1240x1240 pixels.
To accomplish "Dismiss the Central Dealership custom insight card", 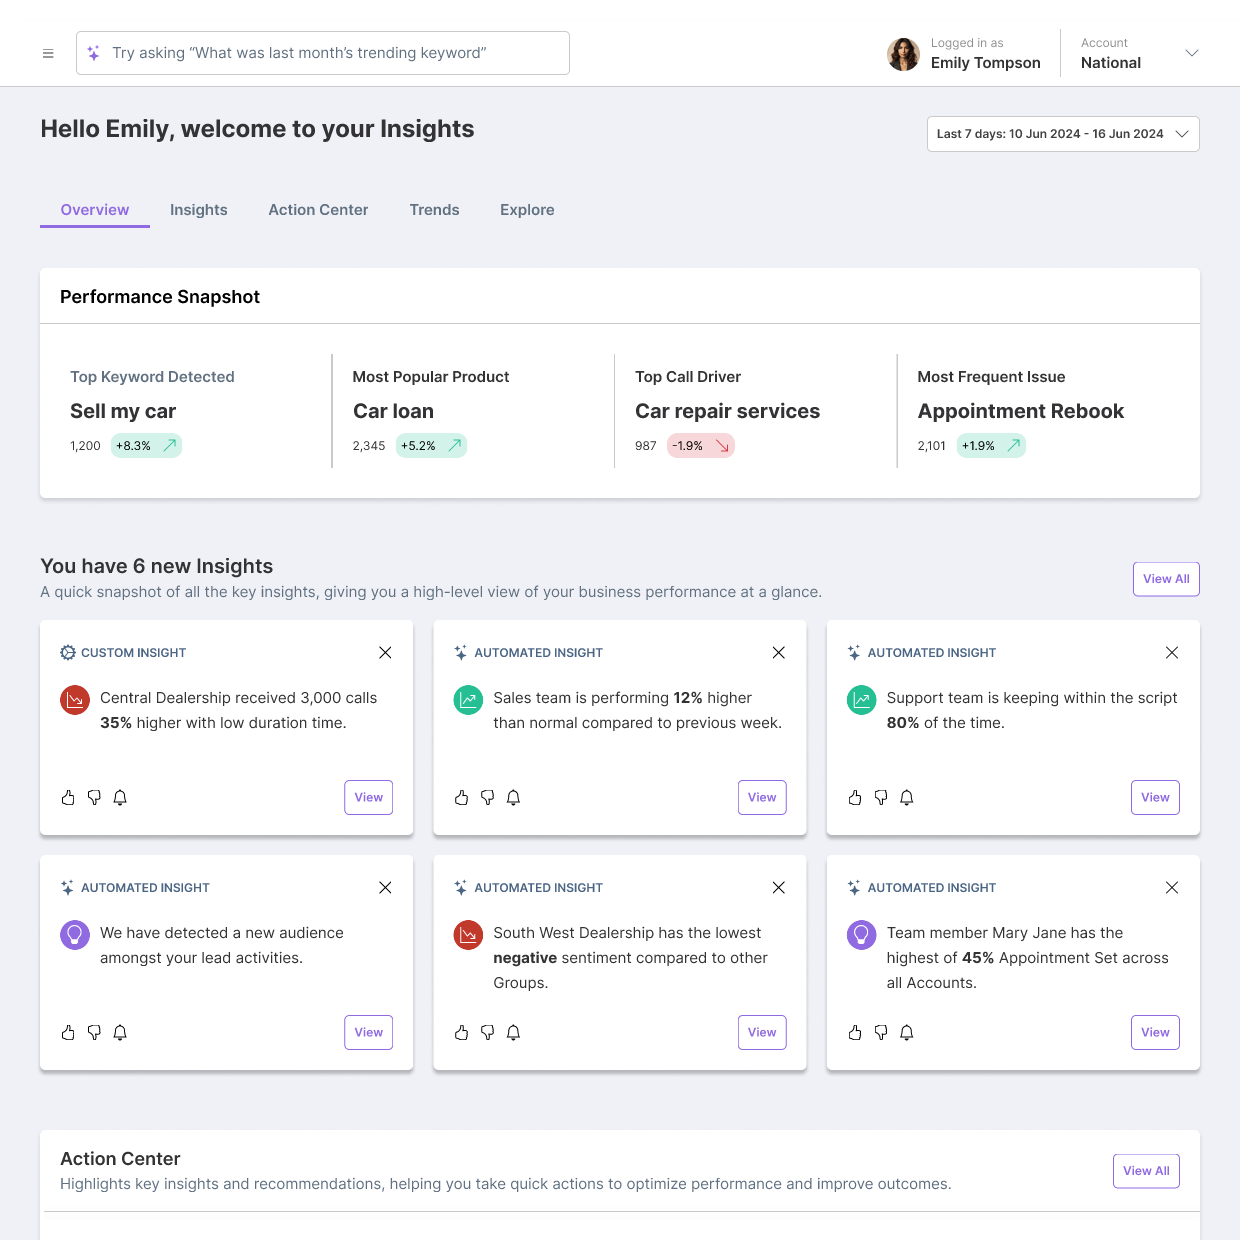I will [385, 653].
